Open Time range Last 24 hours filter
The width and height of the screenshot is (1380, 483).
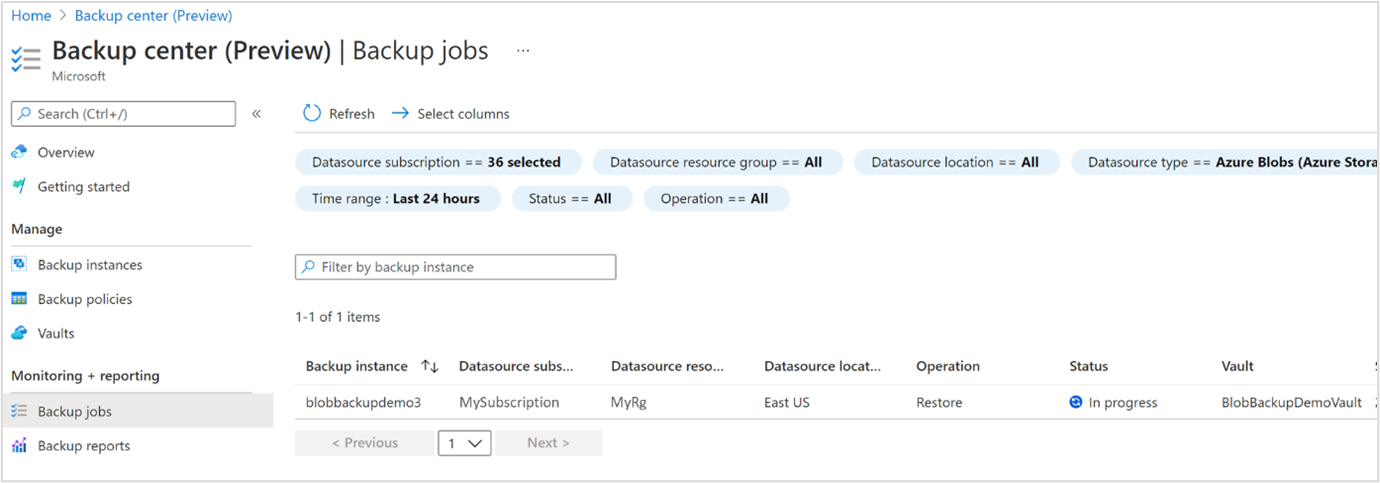[x=396, y=199]
